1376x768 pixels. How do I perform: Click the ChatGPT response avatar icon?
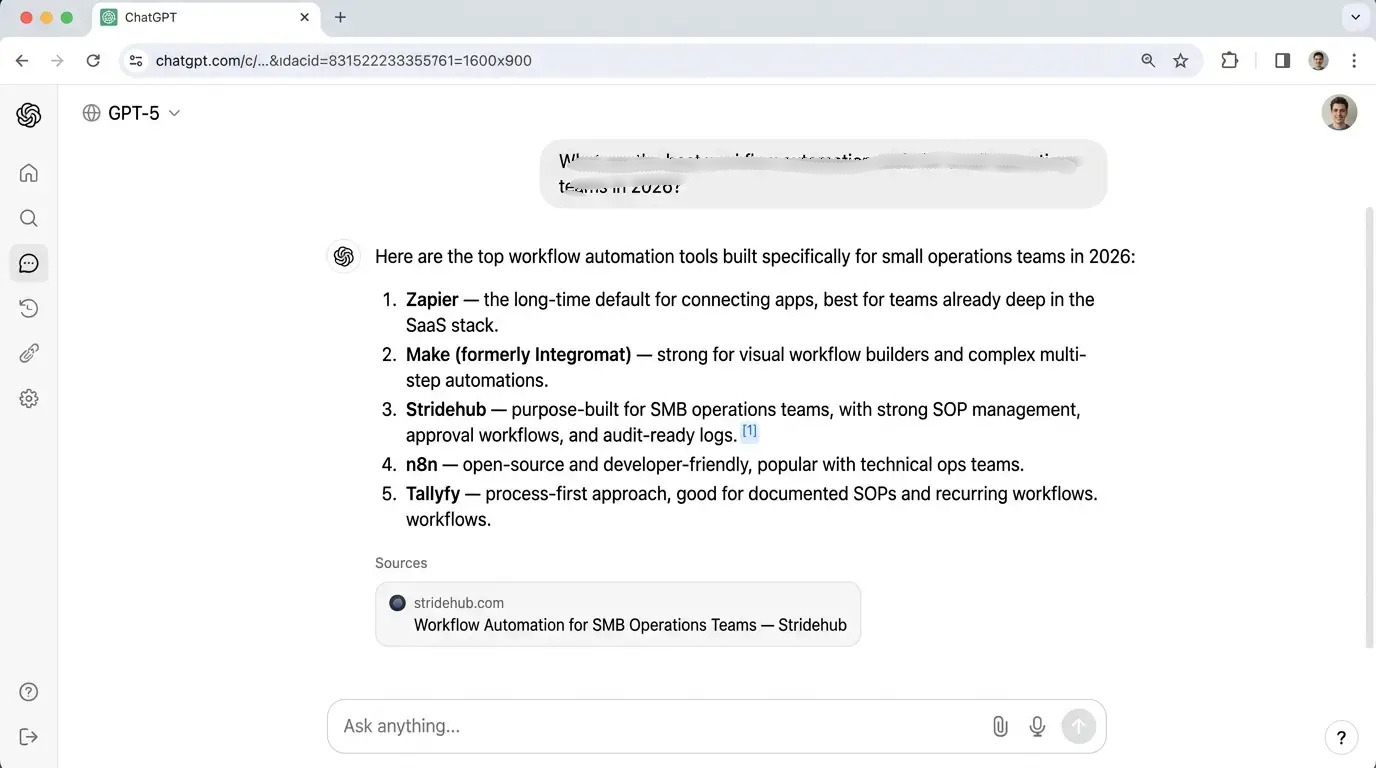click(x=344, y=257)
